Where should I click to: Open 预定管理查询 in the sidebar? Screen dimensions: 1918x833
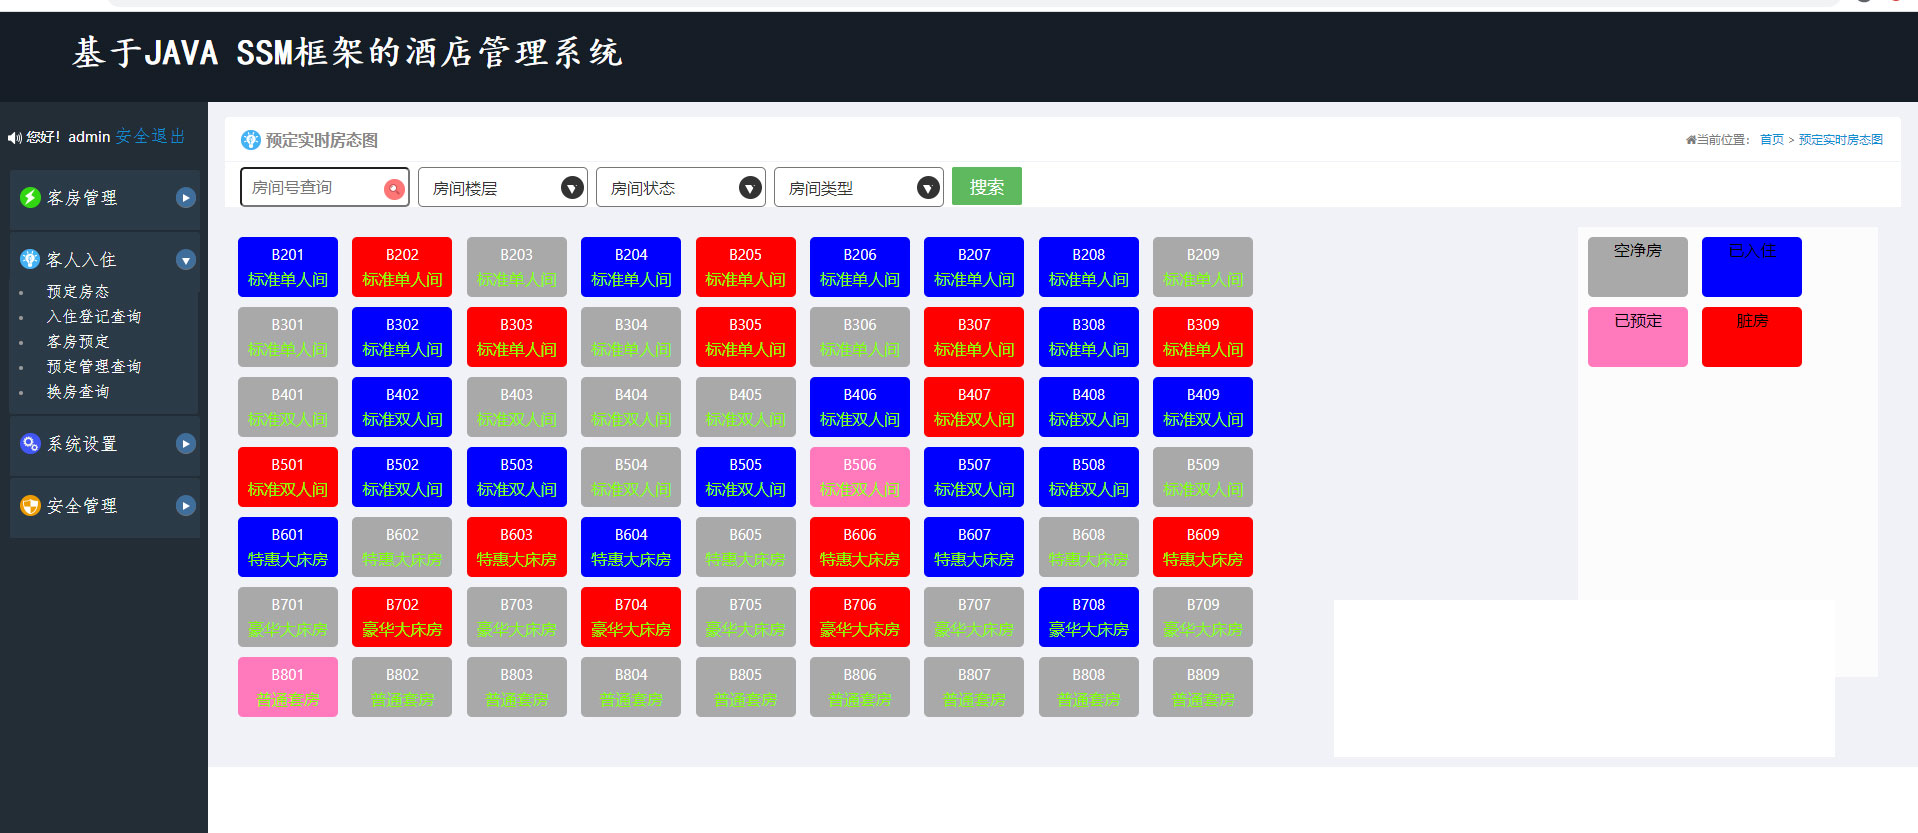[94, 367]
